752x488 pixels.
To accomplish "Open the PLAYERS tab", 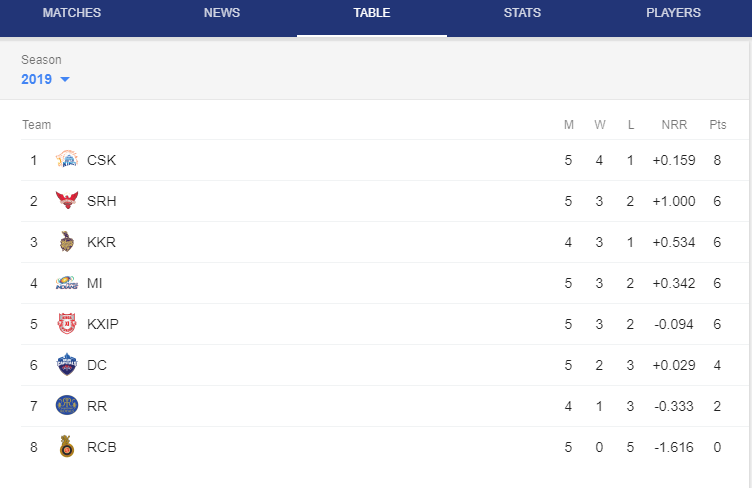I will click(x=673, y=13).
